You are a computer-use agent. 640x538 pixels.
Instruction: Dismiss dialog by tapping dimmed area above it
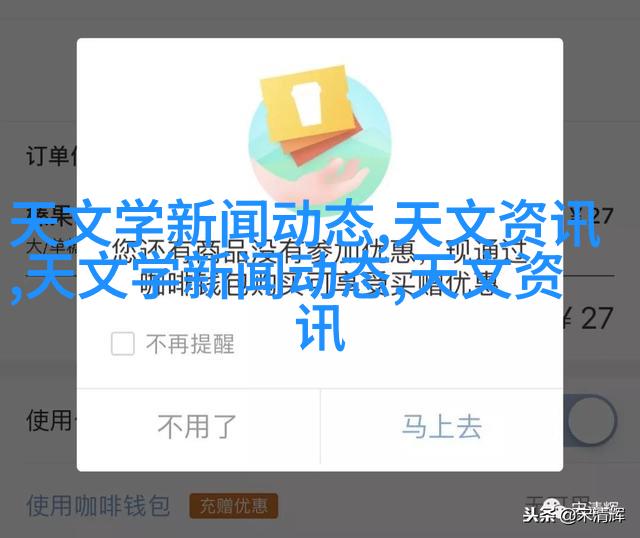point(320,18)
